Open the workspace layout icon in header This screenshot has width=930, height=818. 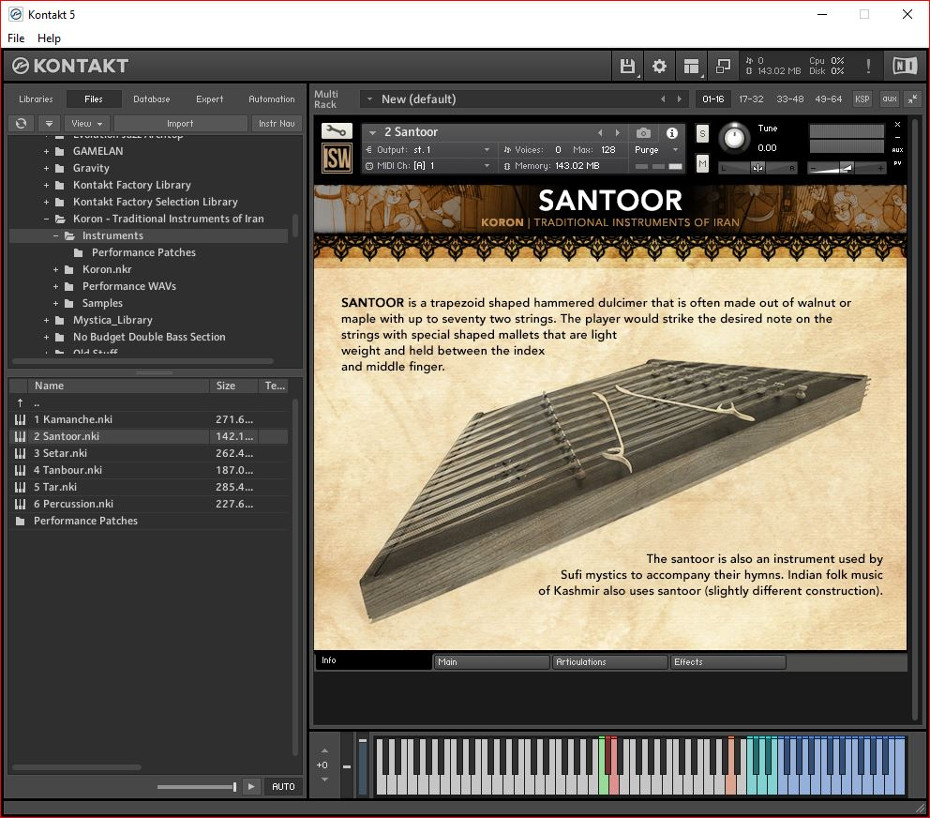click(691, 66)
